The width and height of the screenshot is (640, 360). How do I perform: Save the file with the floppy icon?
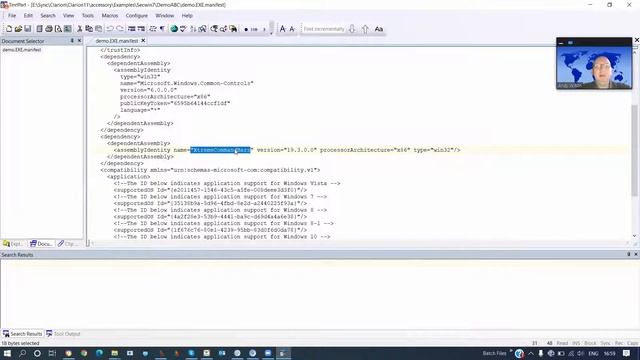click(28, 29)
